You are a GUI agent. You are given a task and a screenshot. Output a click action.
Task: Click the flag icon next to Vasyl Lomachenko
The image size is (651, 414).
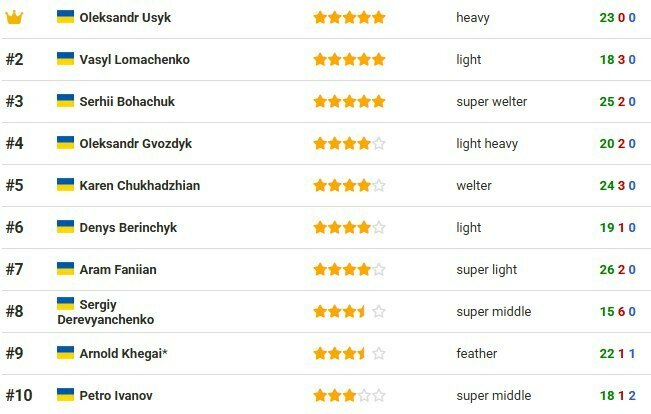tap(66, 59)
